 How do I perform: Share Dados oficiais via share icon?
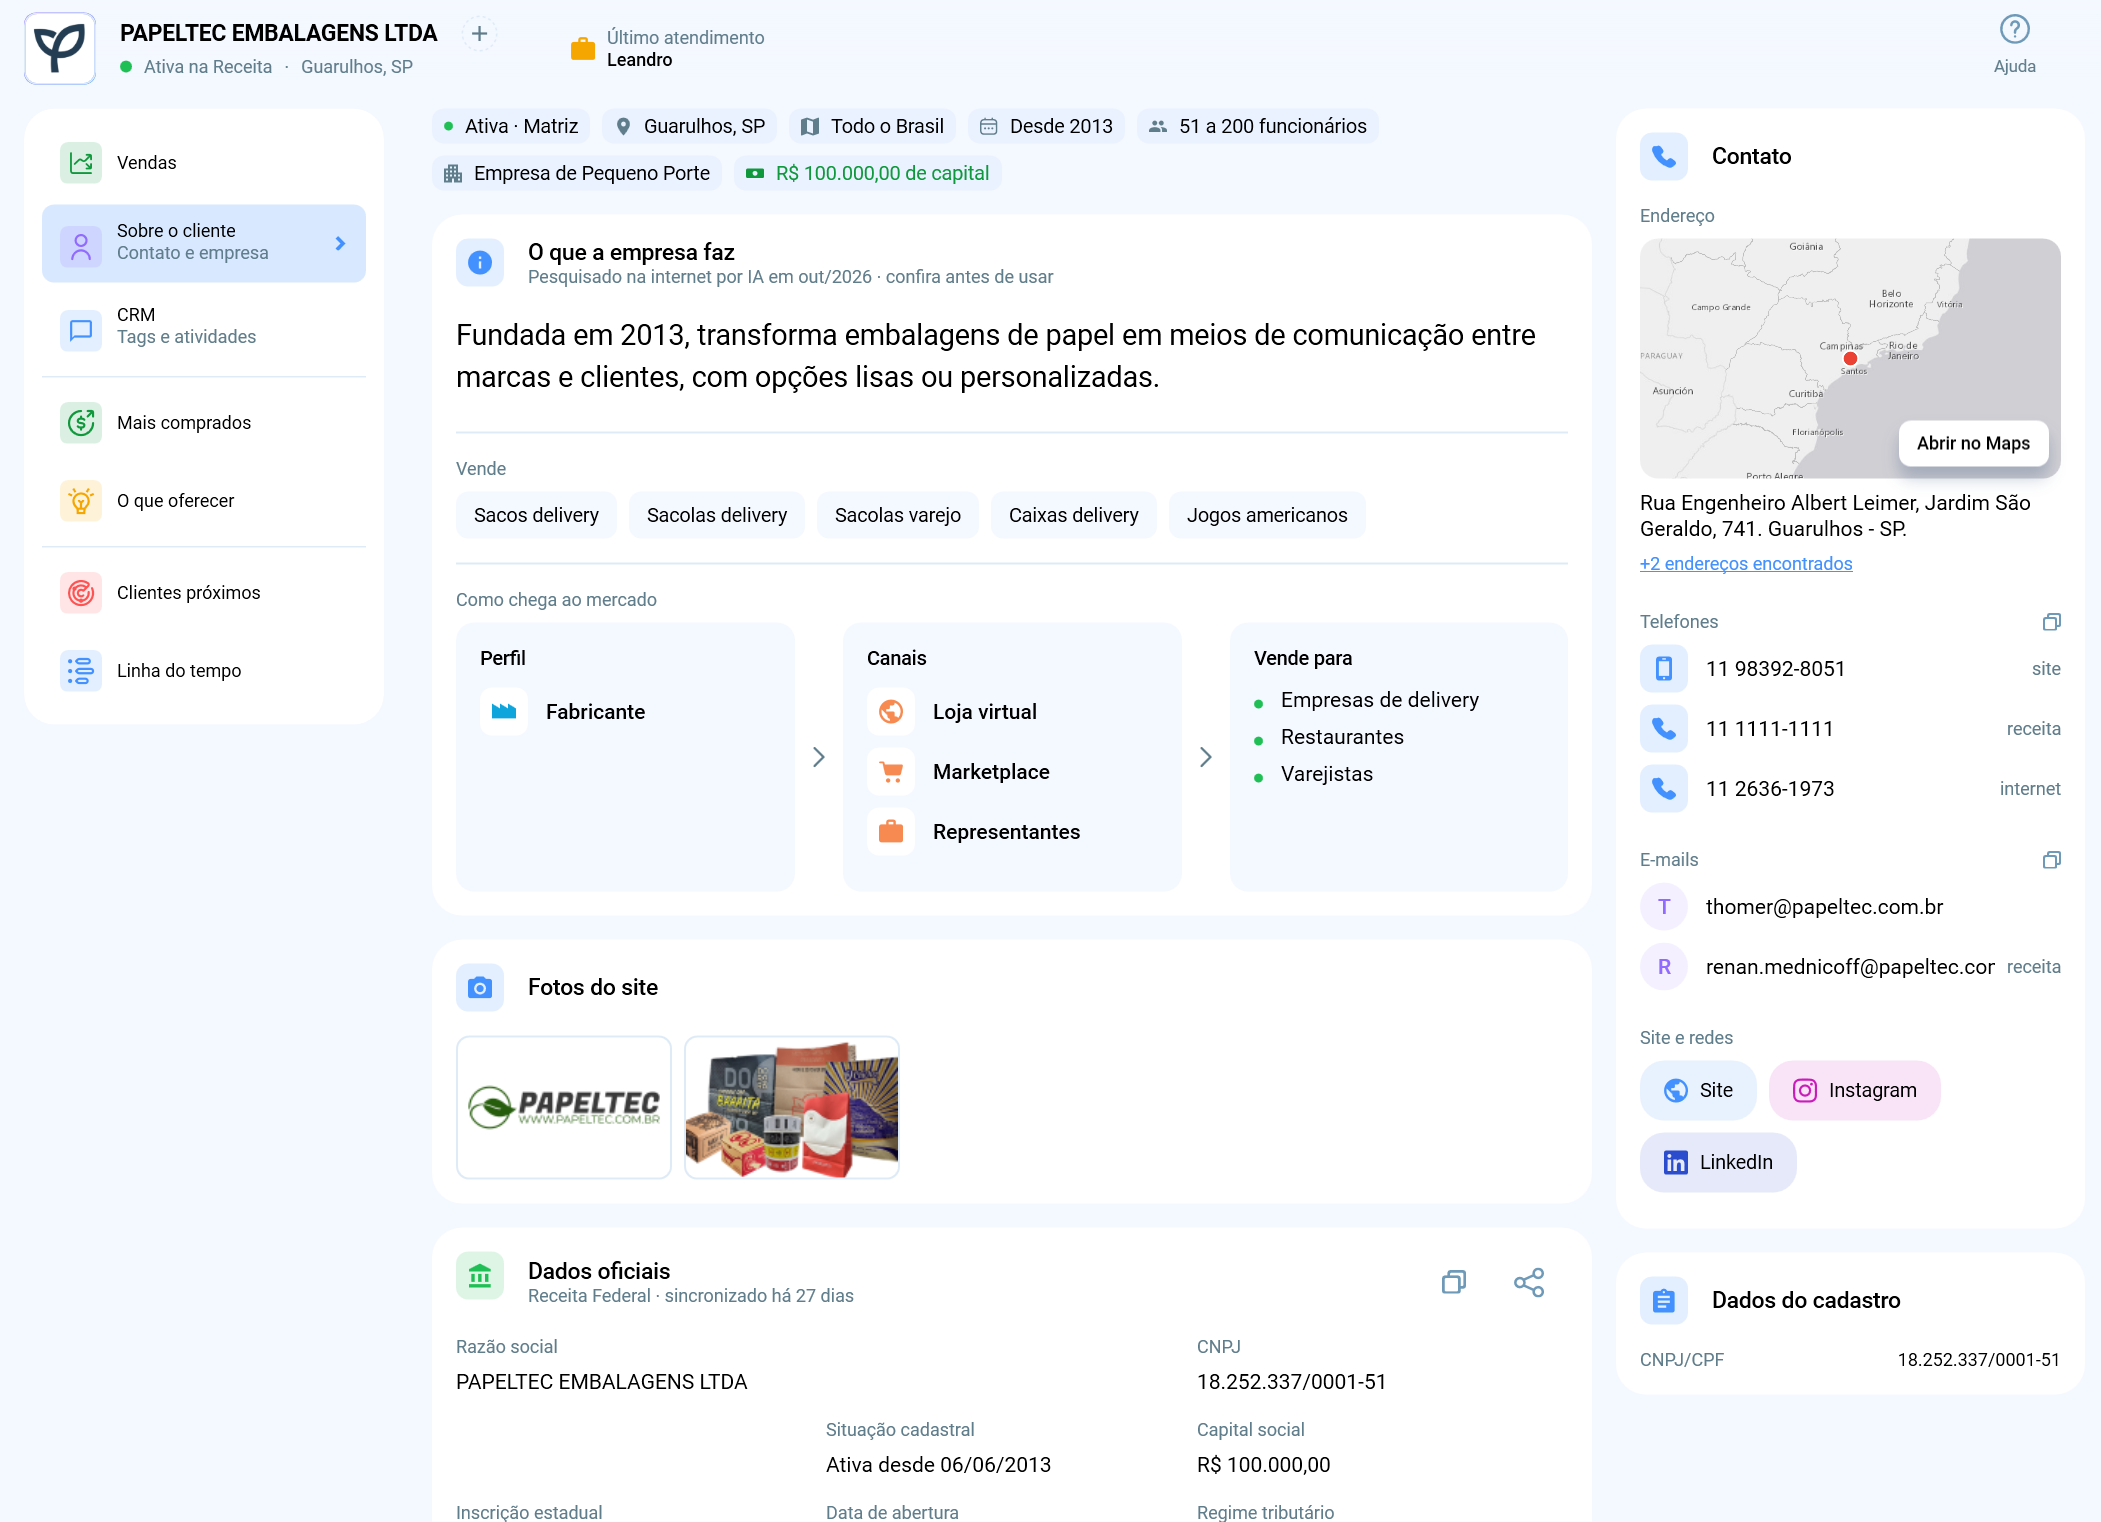pos(1529,1282)
